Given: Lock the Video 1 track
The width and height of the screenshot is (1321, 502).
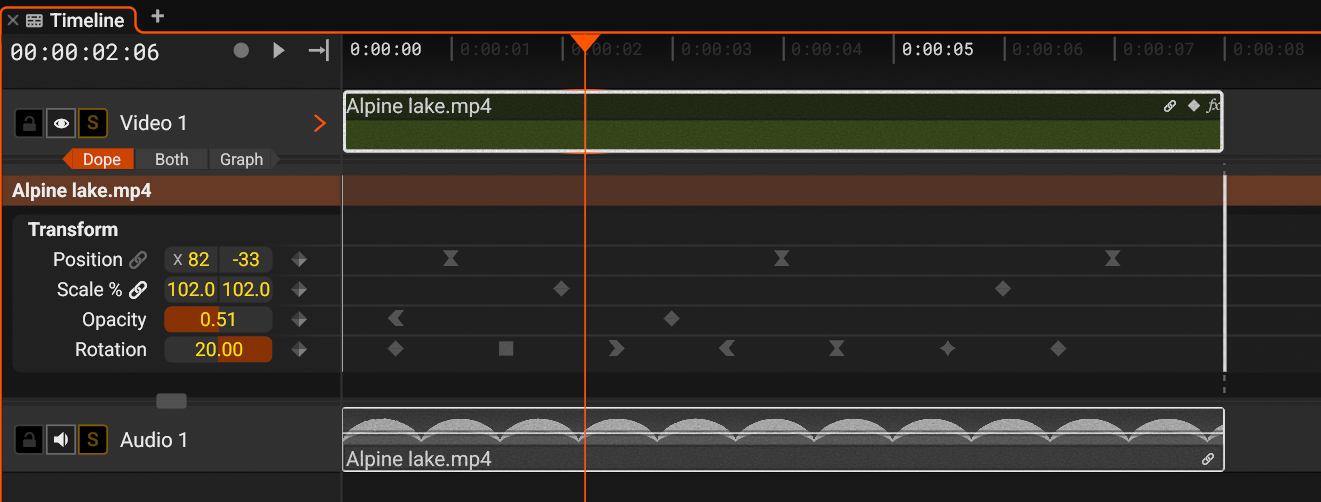Looking at the screenshot, I should tap(29, 123).
